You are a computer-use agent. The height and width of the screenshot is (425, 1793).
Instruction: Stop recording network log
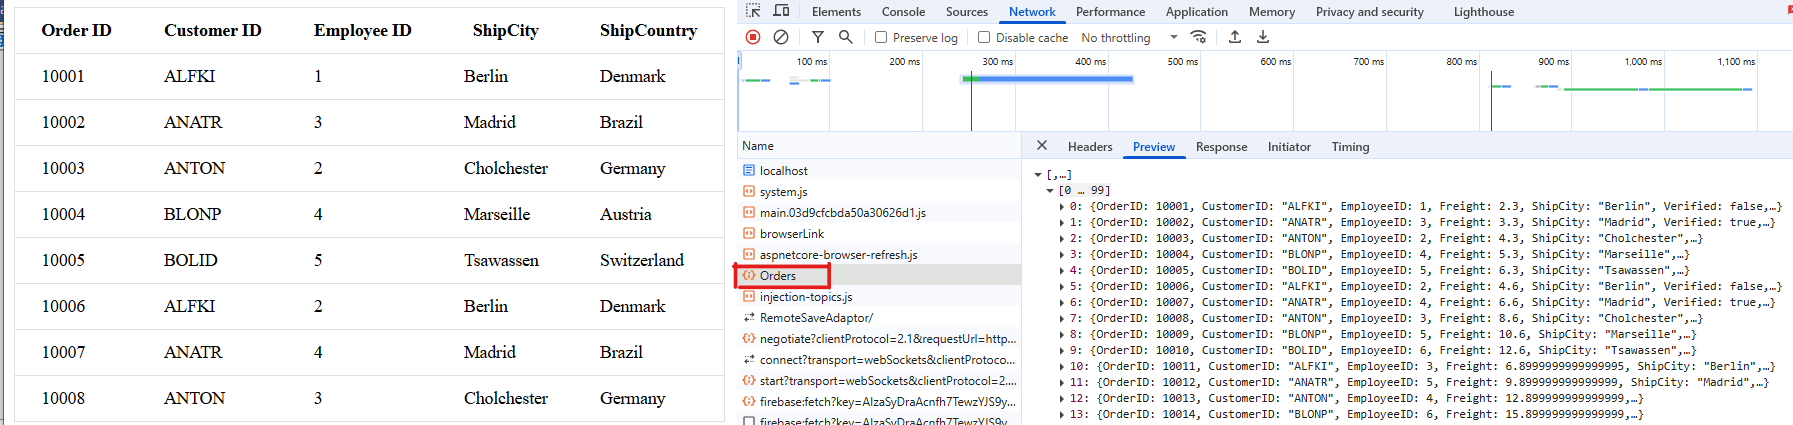pos(753,37)
